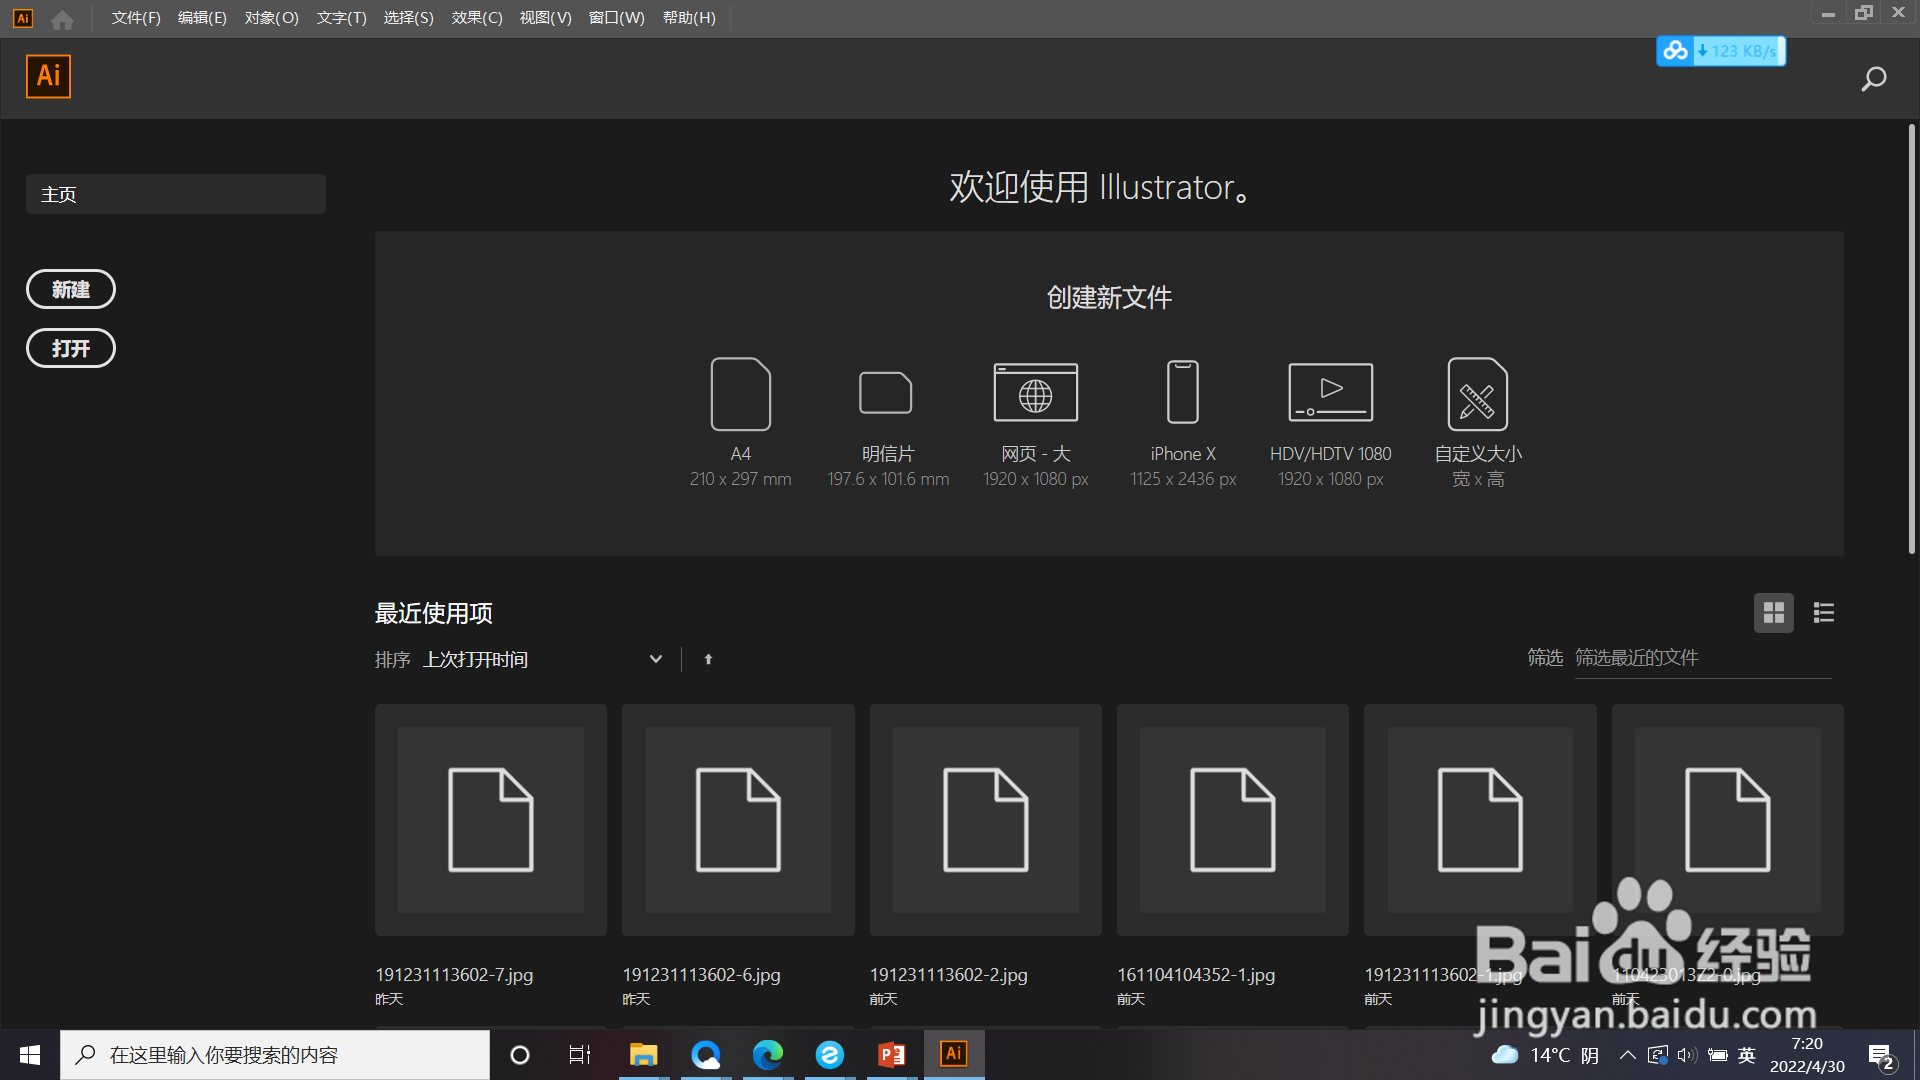The width and height of the screenshot is (1920, 1080).
Task: Click the vertical scrollbar on the right
Action: 1911,338
